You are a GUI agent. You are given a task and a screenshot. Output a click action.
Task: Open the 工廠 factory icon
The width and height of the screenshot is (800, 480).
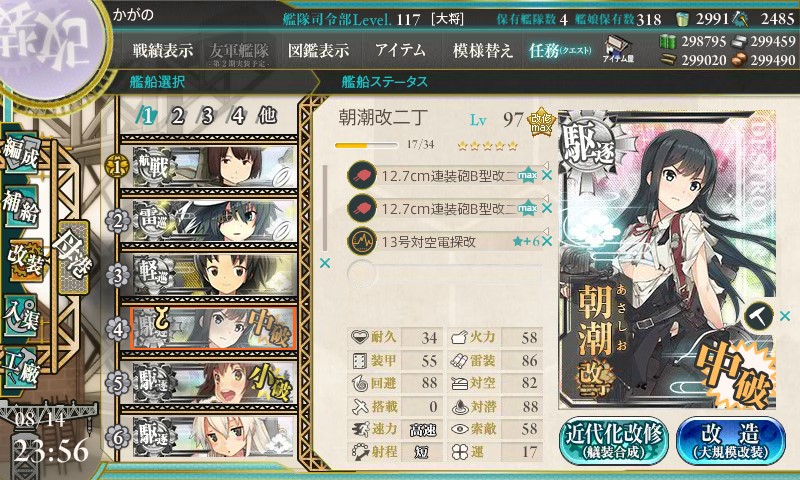tap(20, 368)
